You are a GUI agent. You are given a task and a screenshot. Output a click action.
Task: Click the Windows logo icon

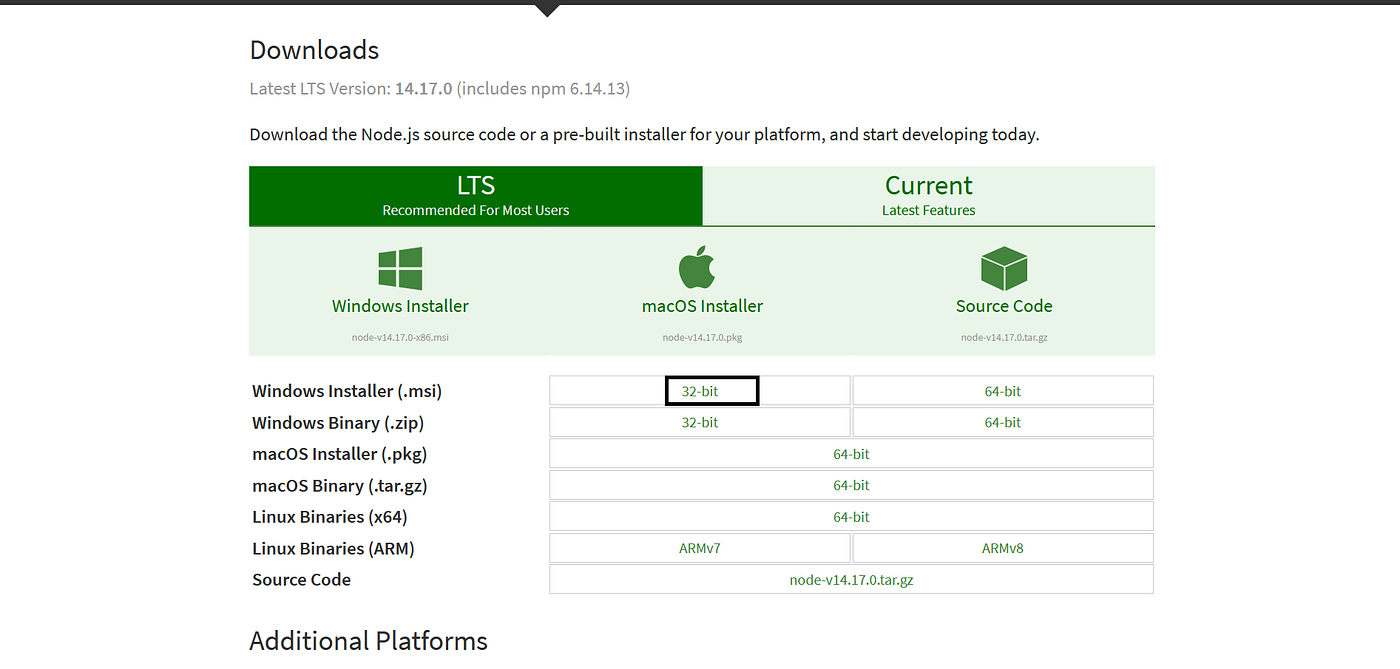(x=400, y=269)
